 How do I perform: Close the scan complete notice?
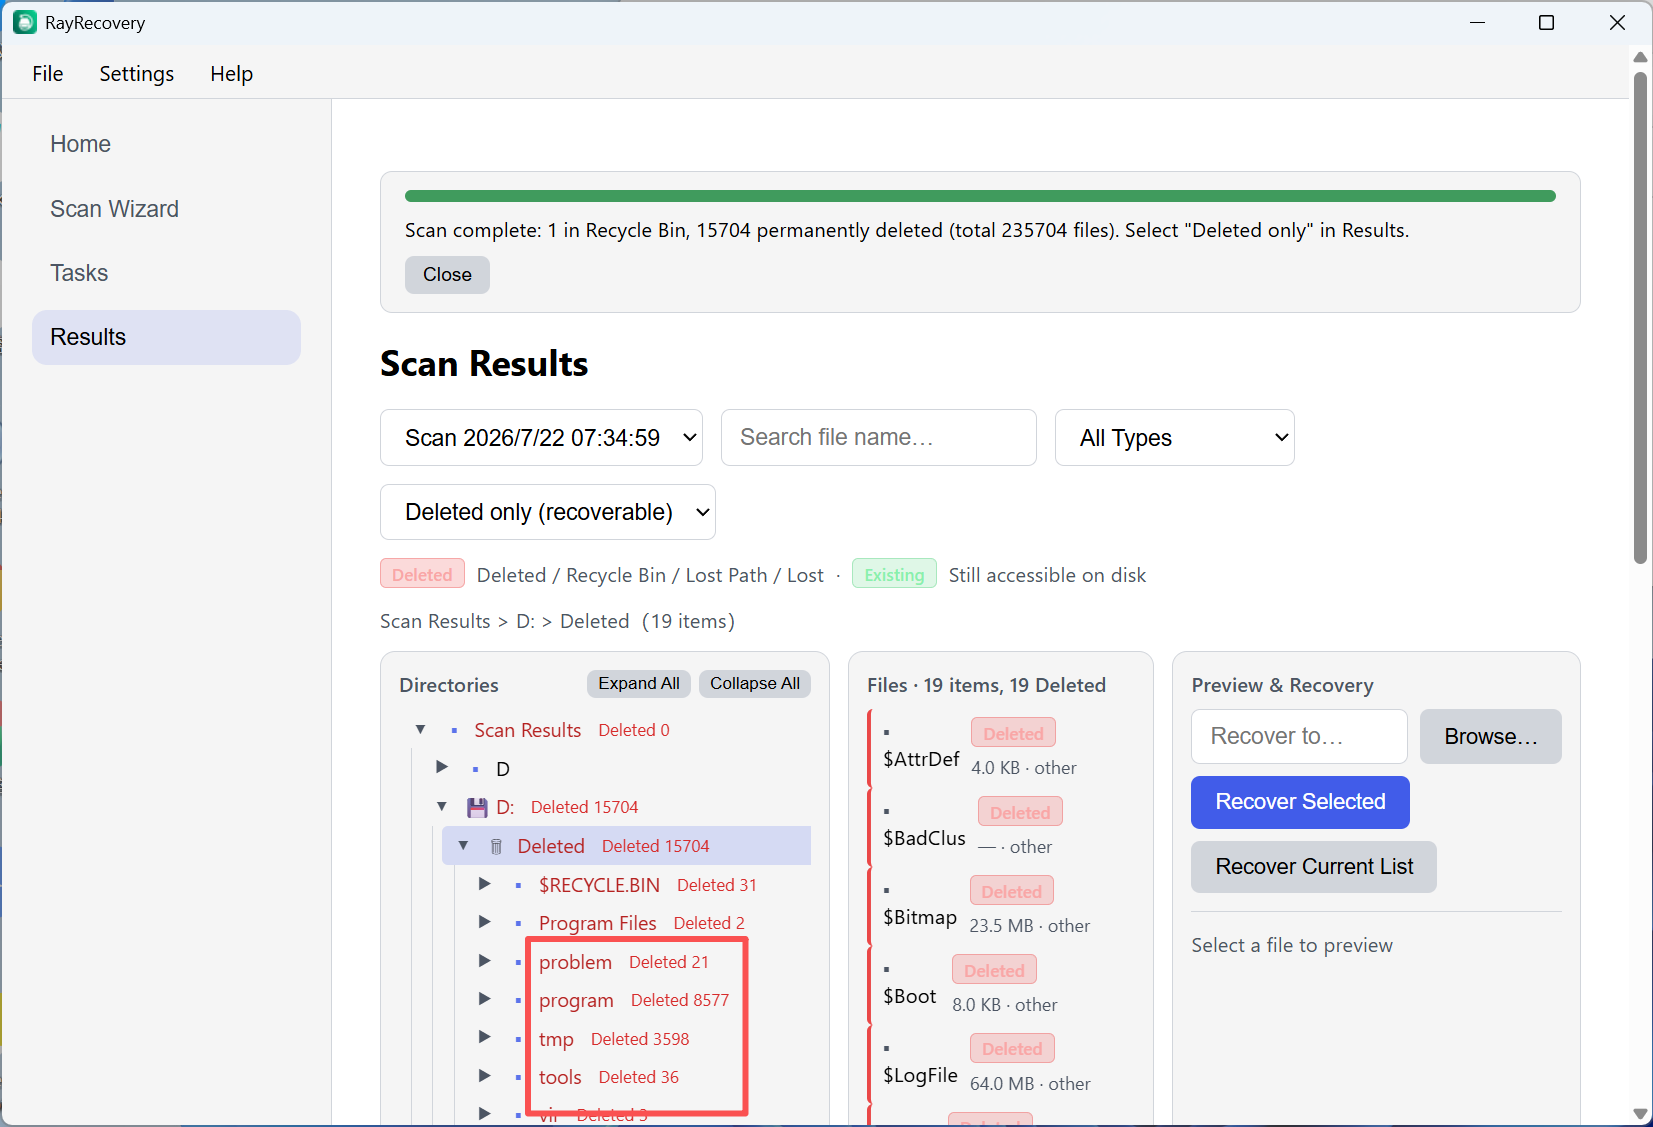[447, 275]
